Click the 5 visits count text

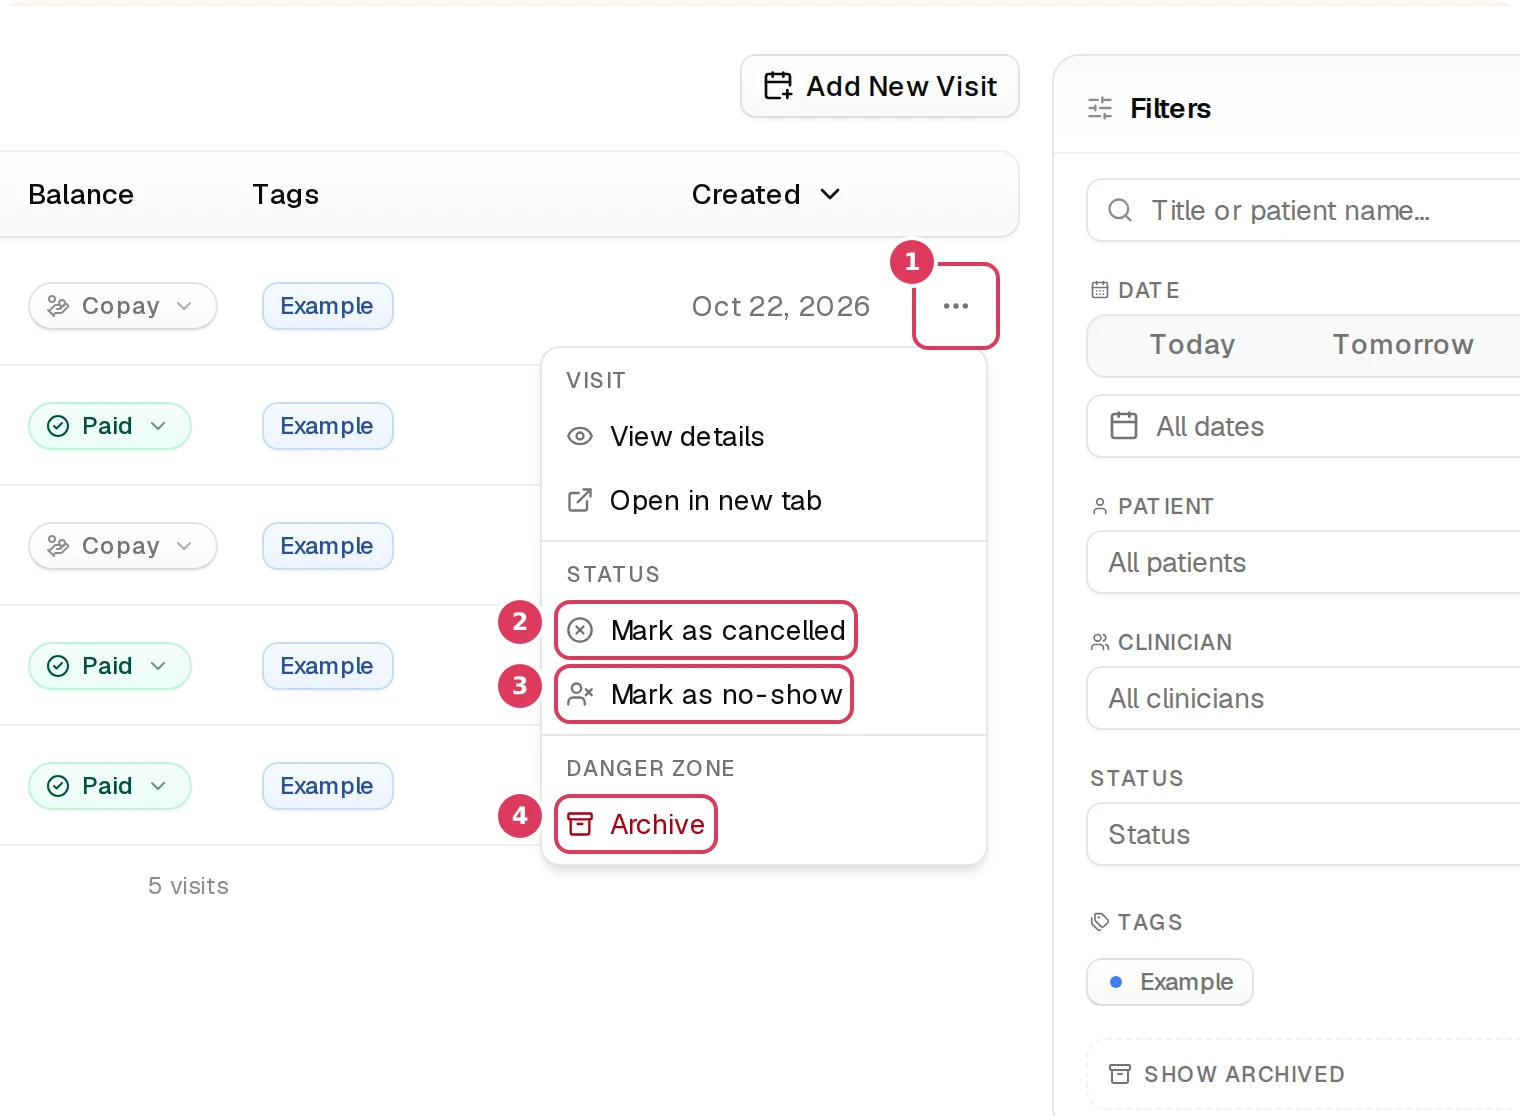[x=188, y=886]
